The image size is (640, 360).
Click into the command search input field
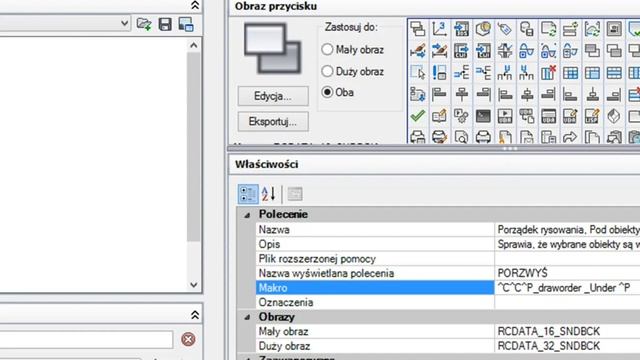(x=86, y=340)
